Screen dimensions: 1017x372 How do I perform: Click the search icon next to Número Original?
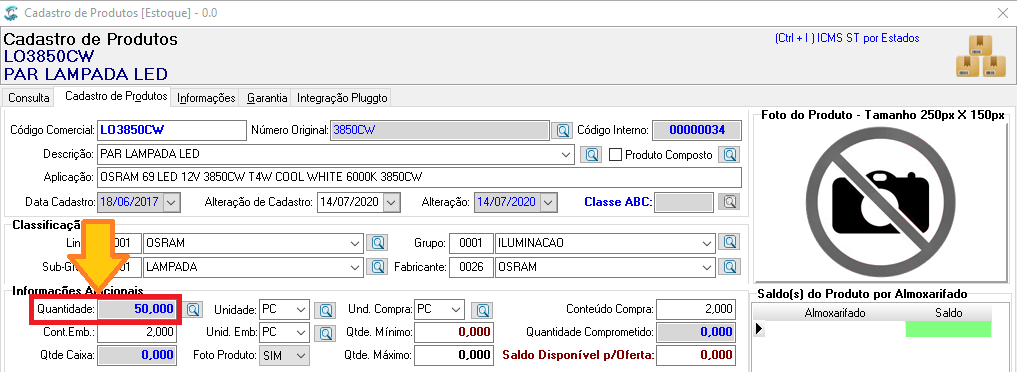pyautogui.click(x=562, y=130)
